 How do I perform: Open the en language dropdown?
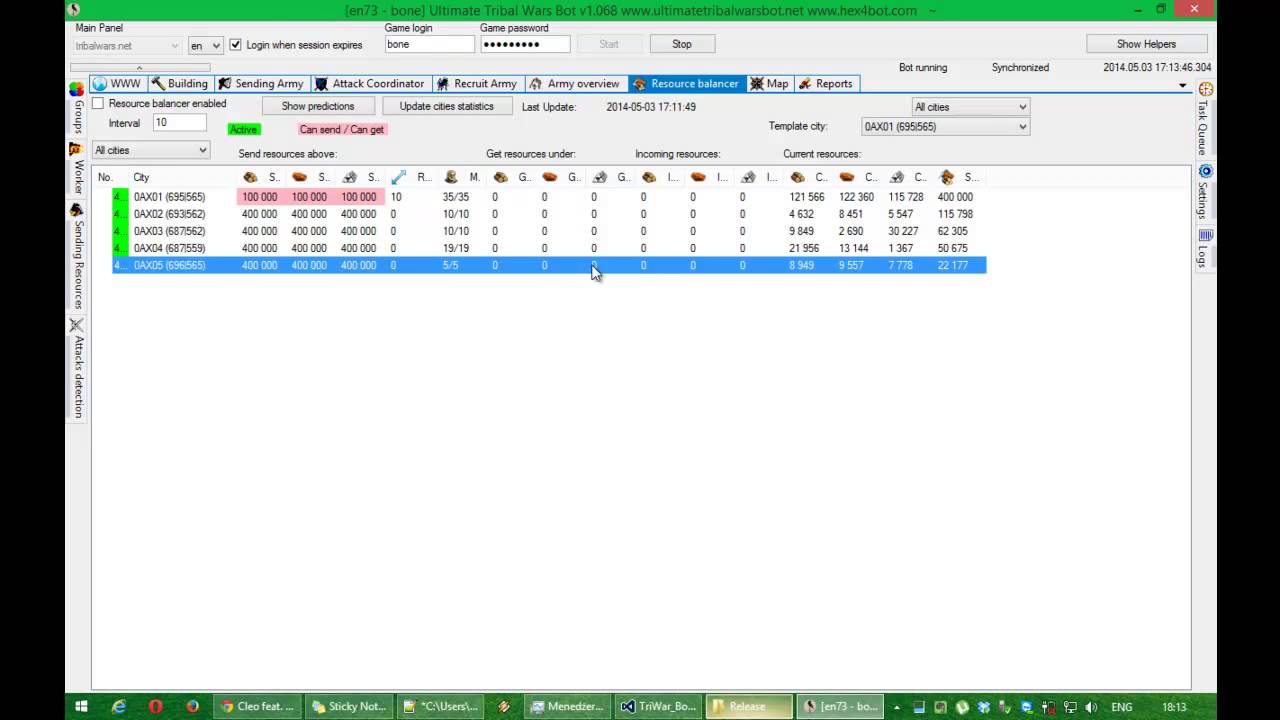tap(205, 46)
